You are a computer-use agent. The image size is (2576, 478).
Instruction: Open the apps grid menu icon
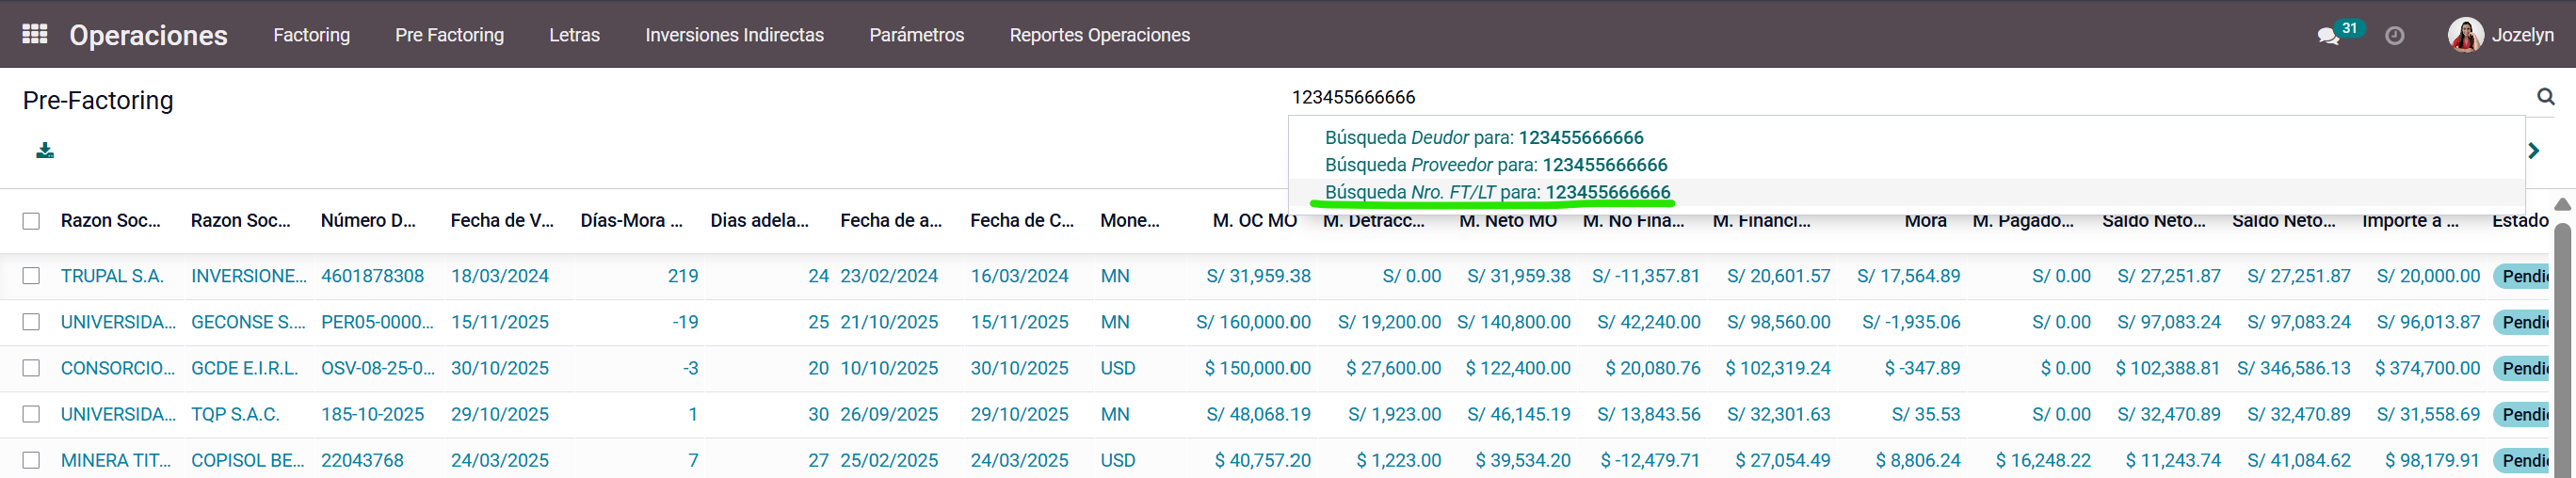coord(35,34)
